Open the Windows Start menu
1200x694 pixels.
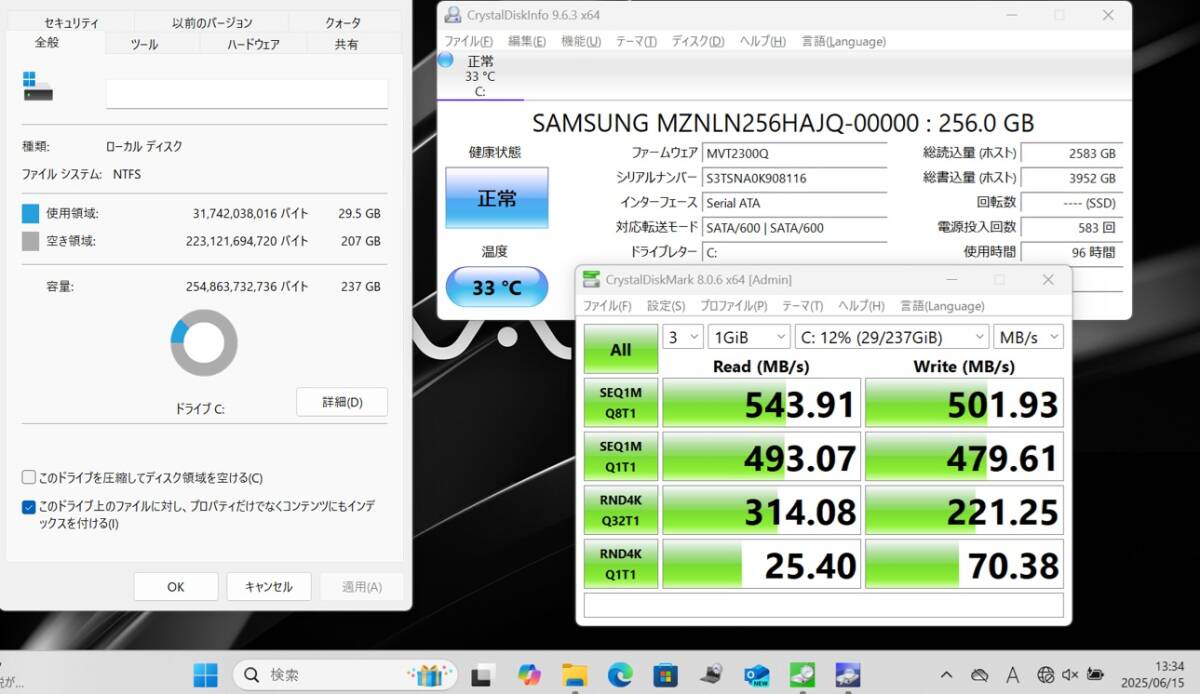pyautogui.click(x=205, y=675)
